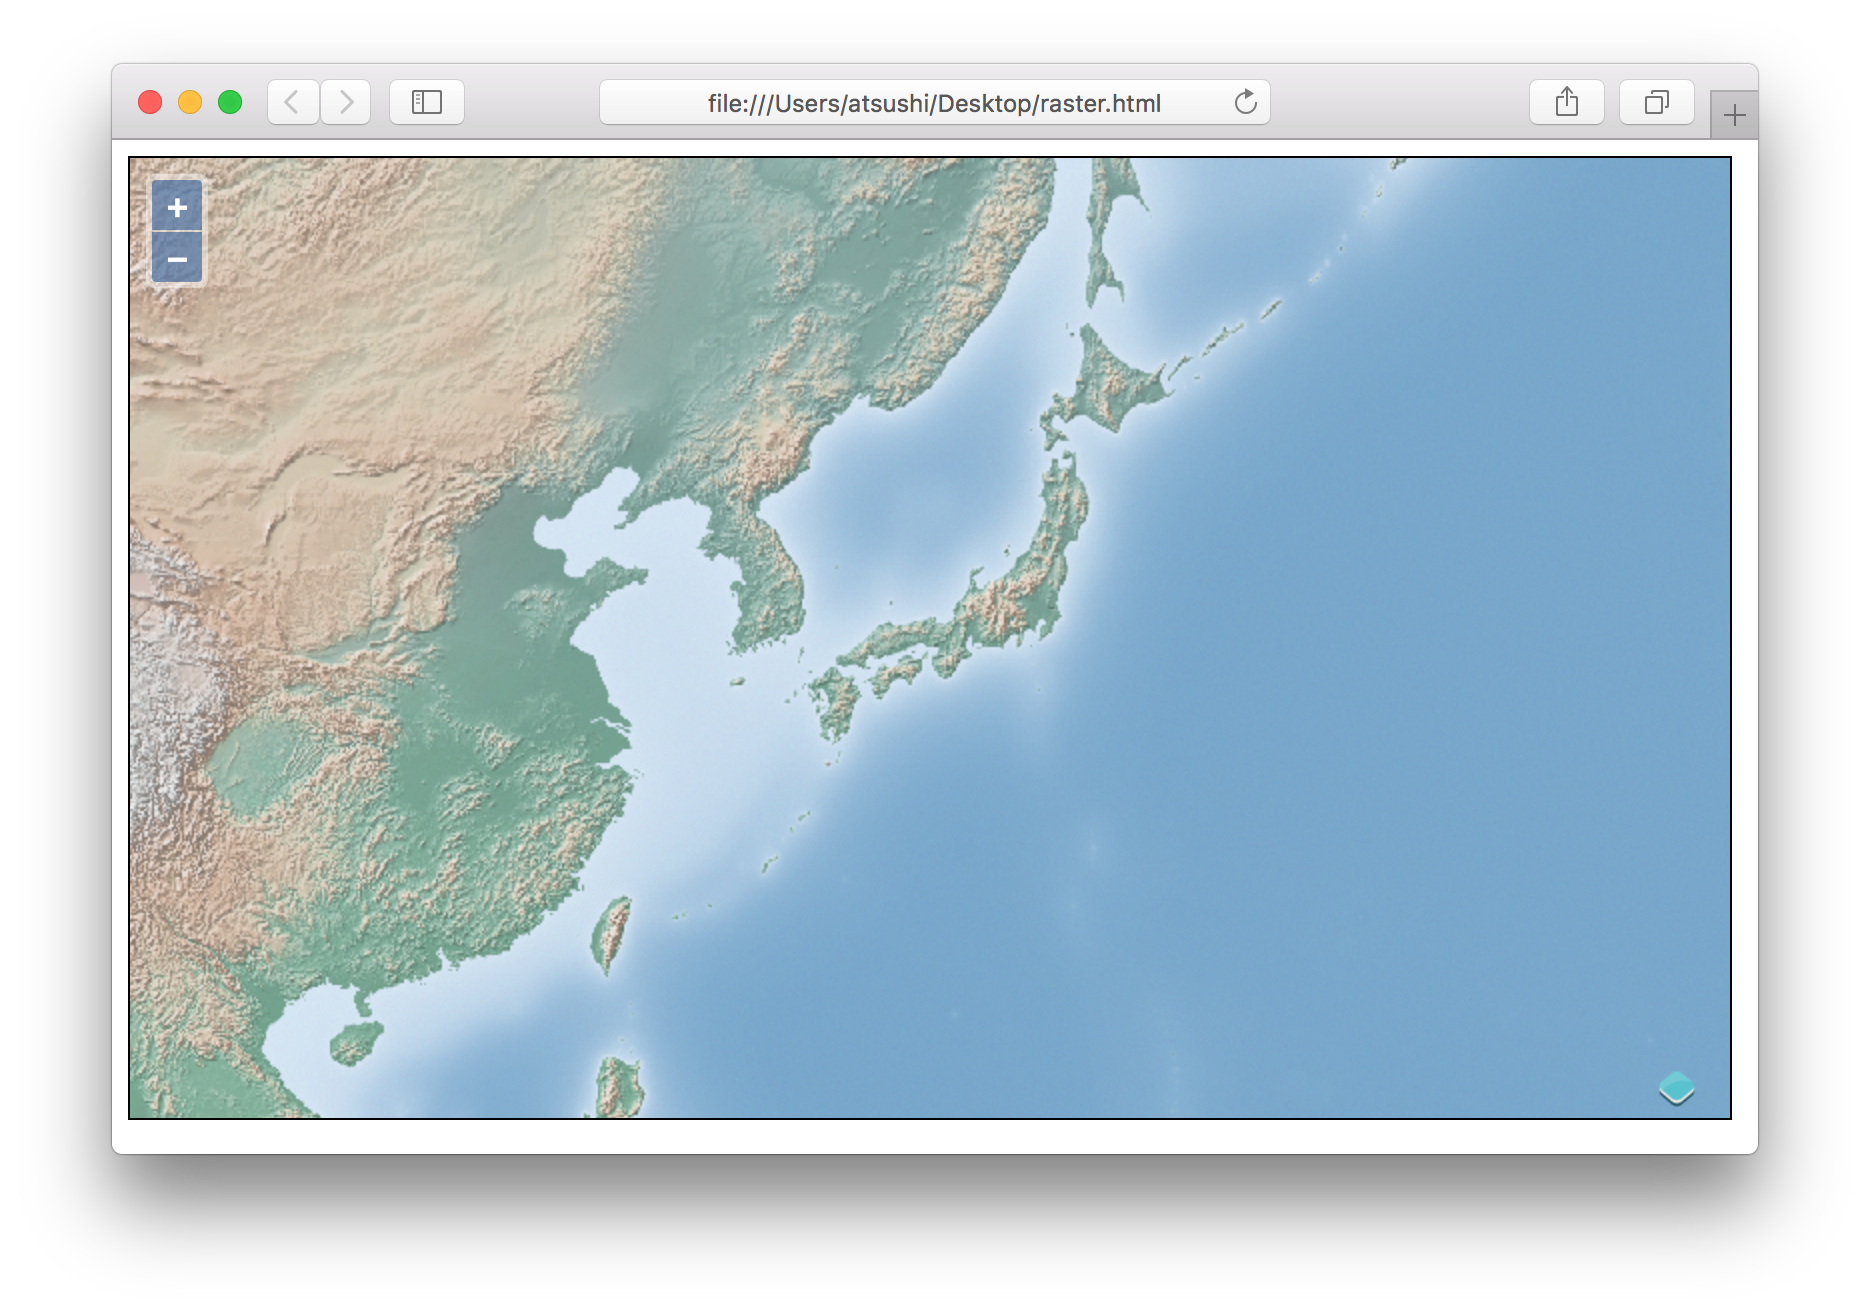Reload the raster.html page

coord(1245,102)
